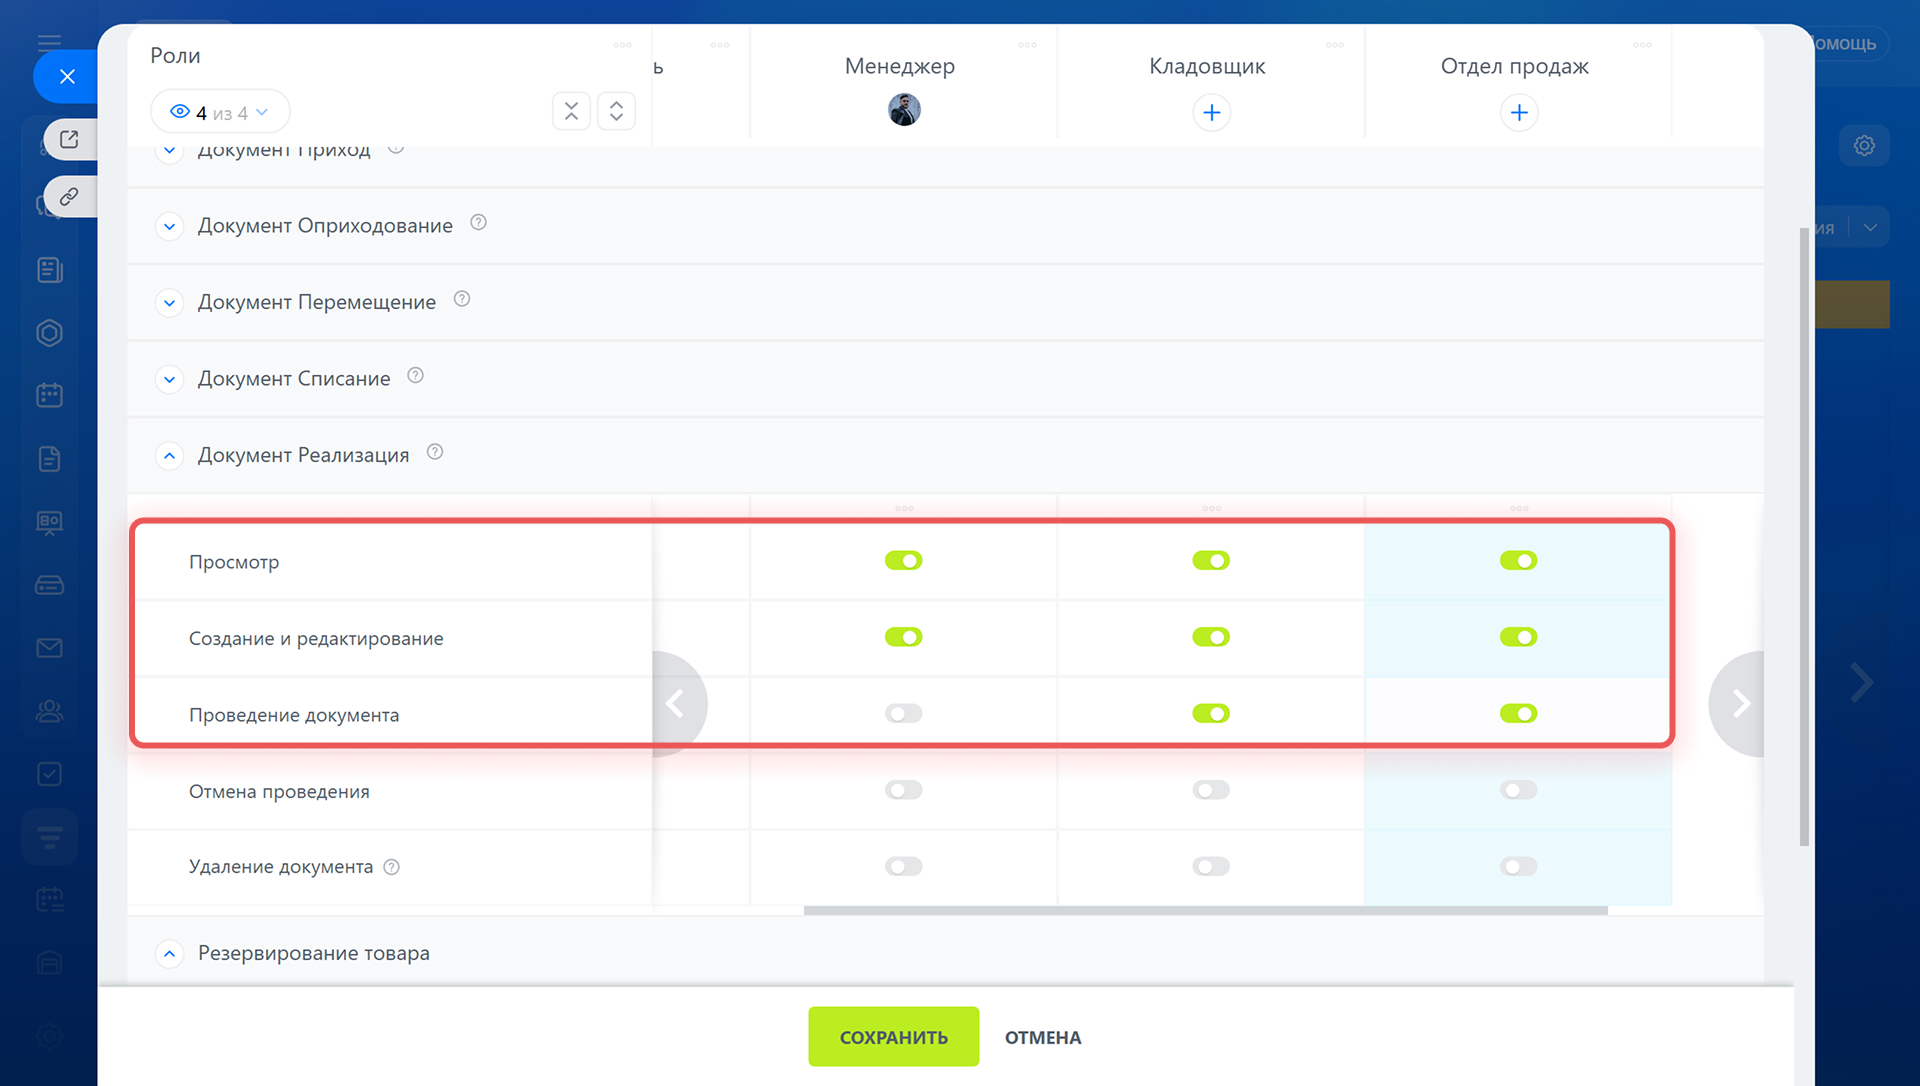Turn on Удаление документа for Кладовщик
The image size is (1920, 1086).
click(x=1210, y=867)
